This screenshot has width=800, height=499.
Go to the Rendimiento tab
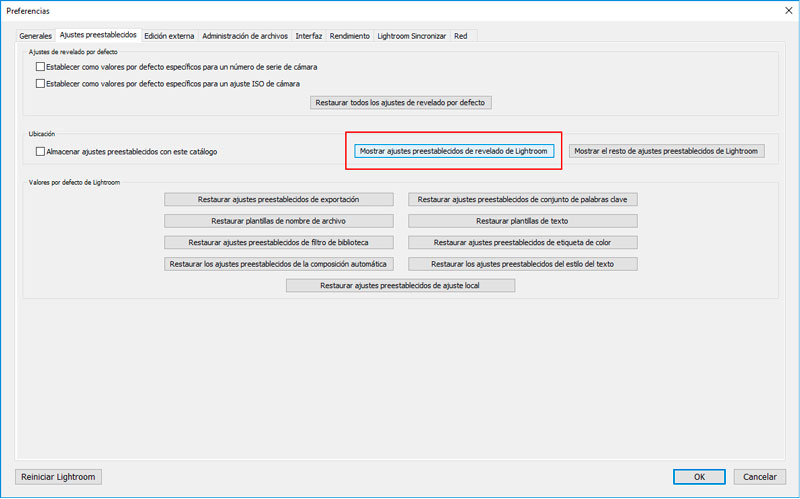349,36
